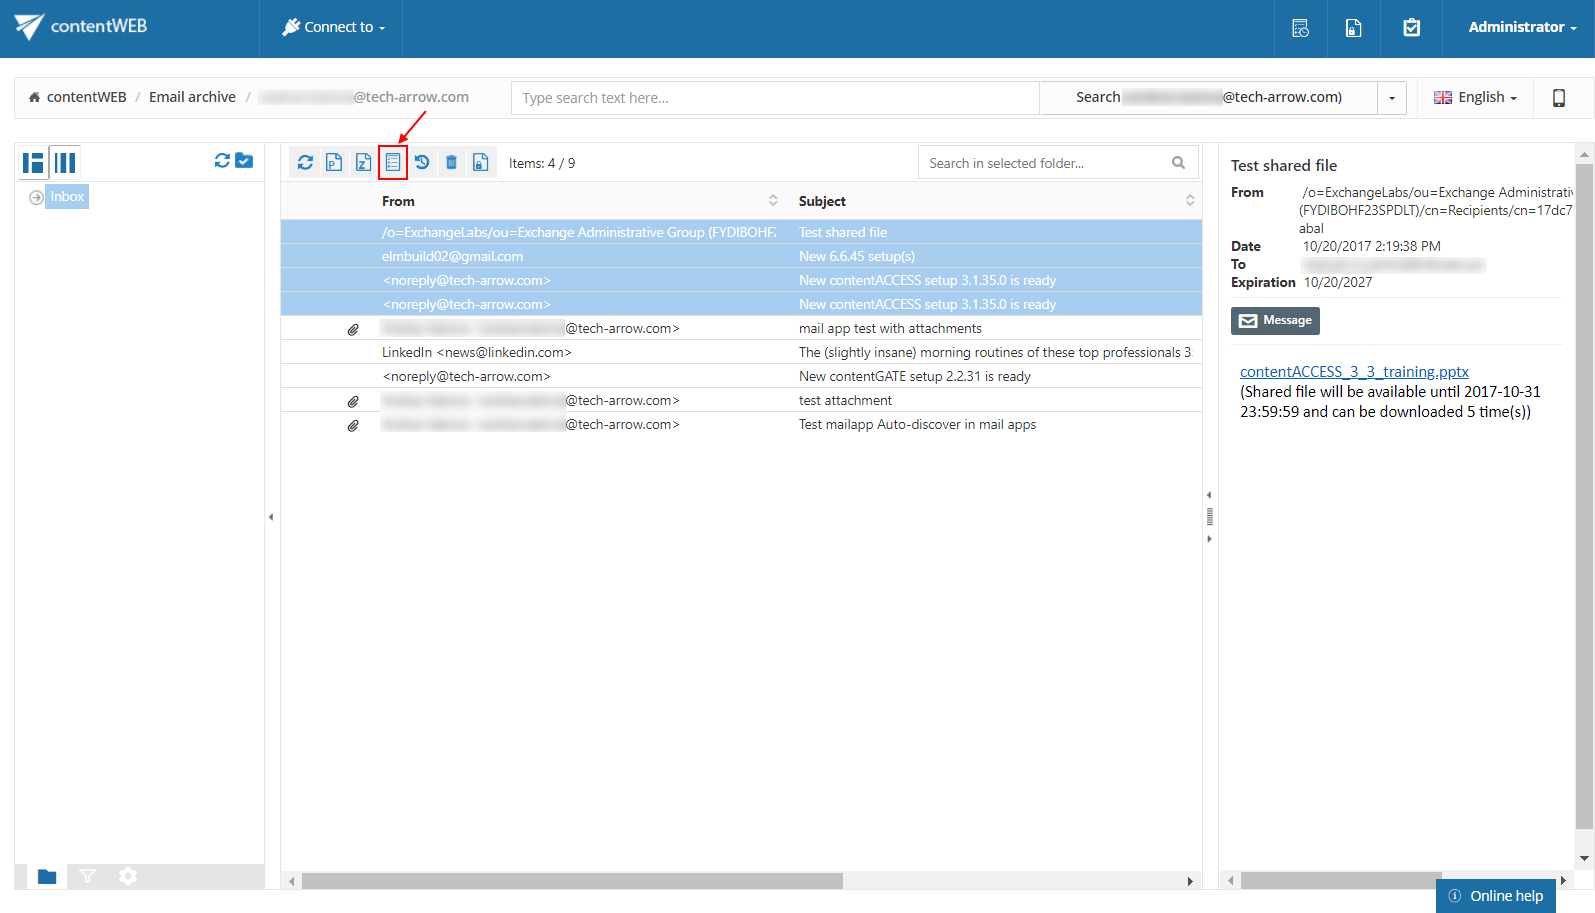Click the restore history icon
1595x913 pixels.
(x=422, y=162)
